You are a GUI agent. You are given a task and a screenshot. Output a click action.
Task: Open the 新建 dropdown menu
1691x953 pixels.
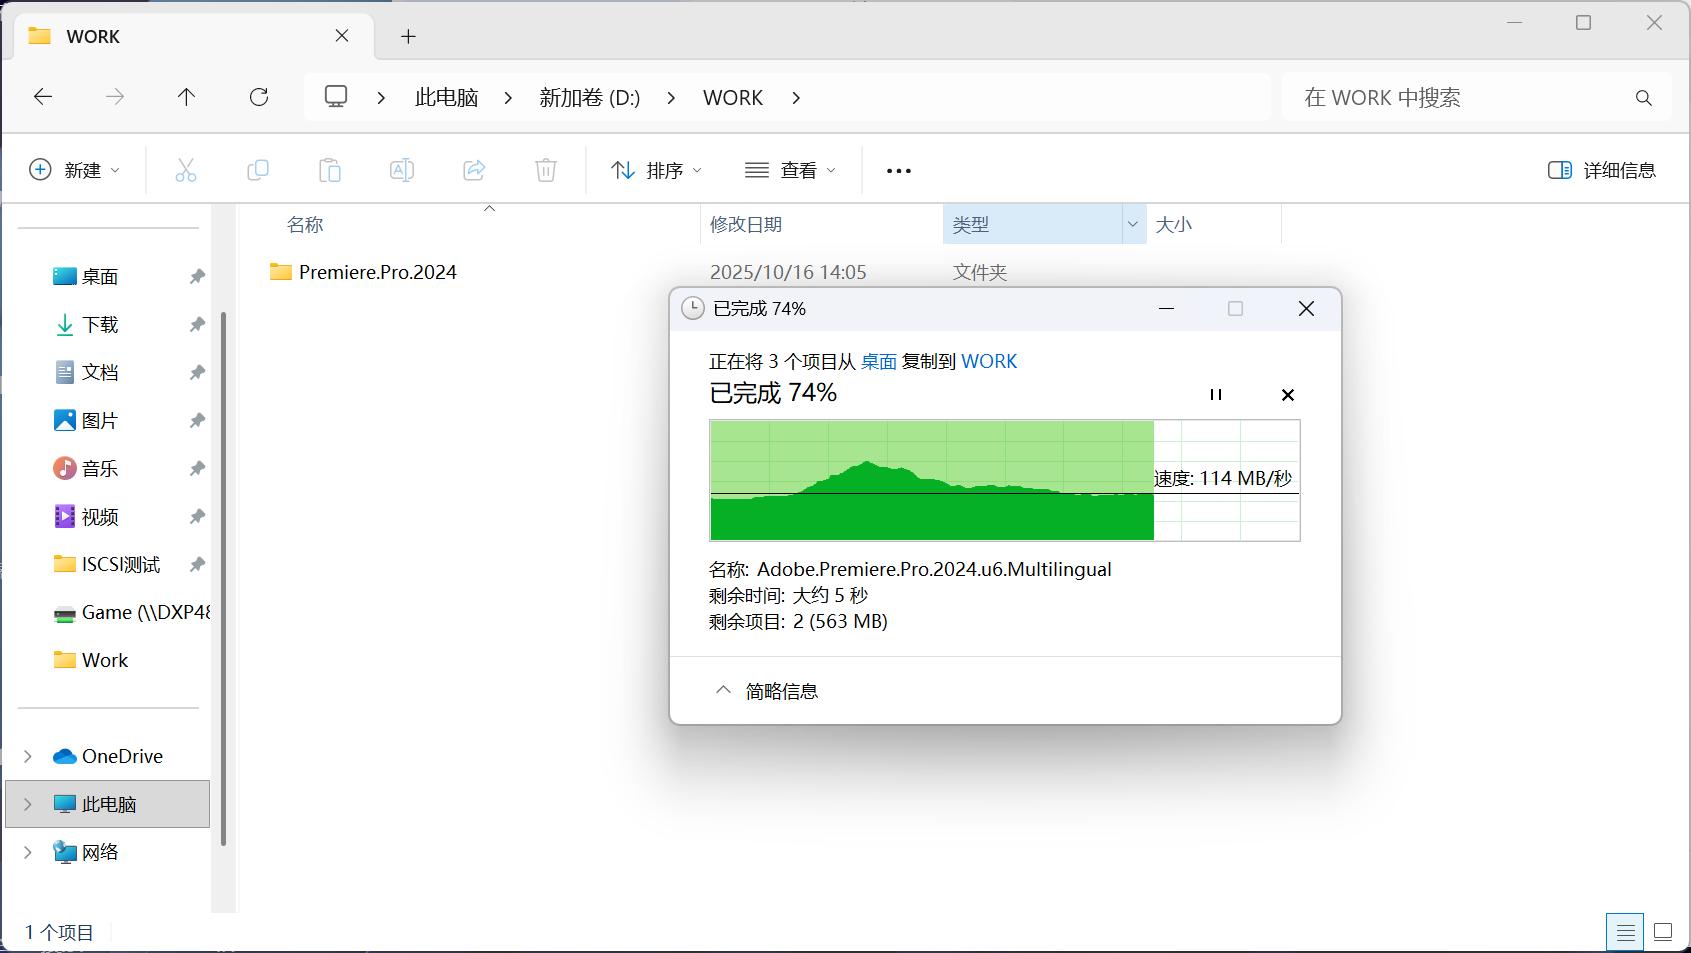(x=75, y=170)
